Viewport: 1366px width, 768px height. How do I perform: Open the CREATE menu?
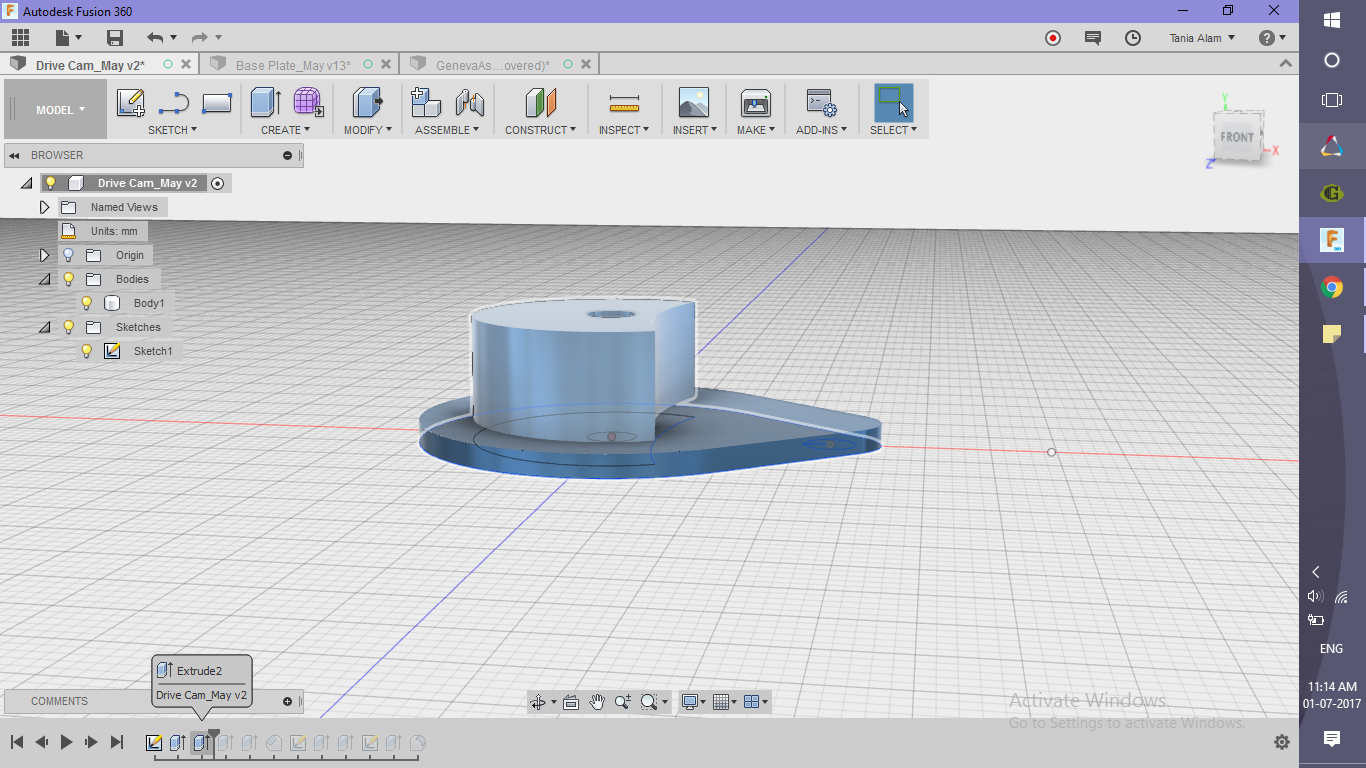pos(285,130)
